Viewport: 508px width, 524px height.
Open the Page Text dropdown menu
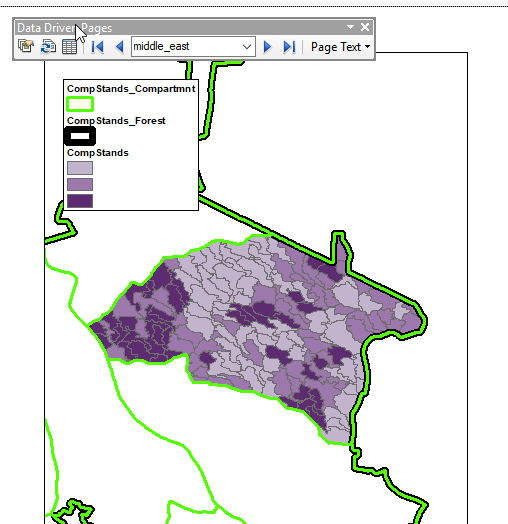coord(340,47)
